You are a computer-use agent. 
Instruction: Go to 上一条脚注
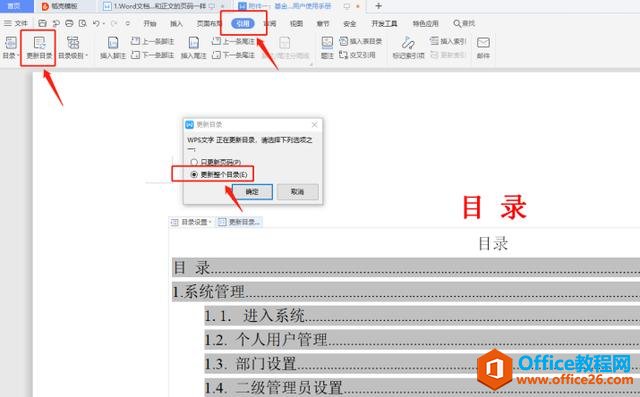pos(152,41)
